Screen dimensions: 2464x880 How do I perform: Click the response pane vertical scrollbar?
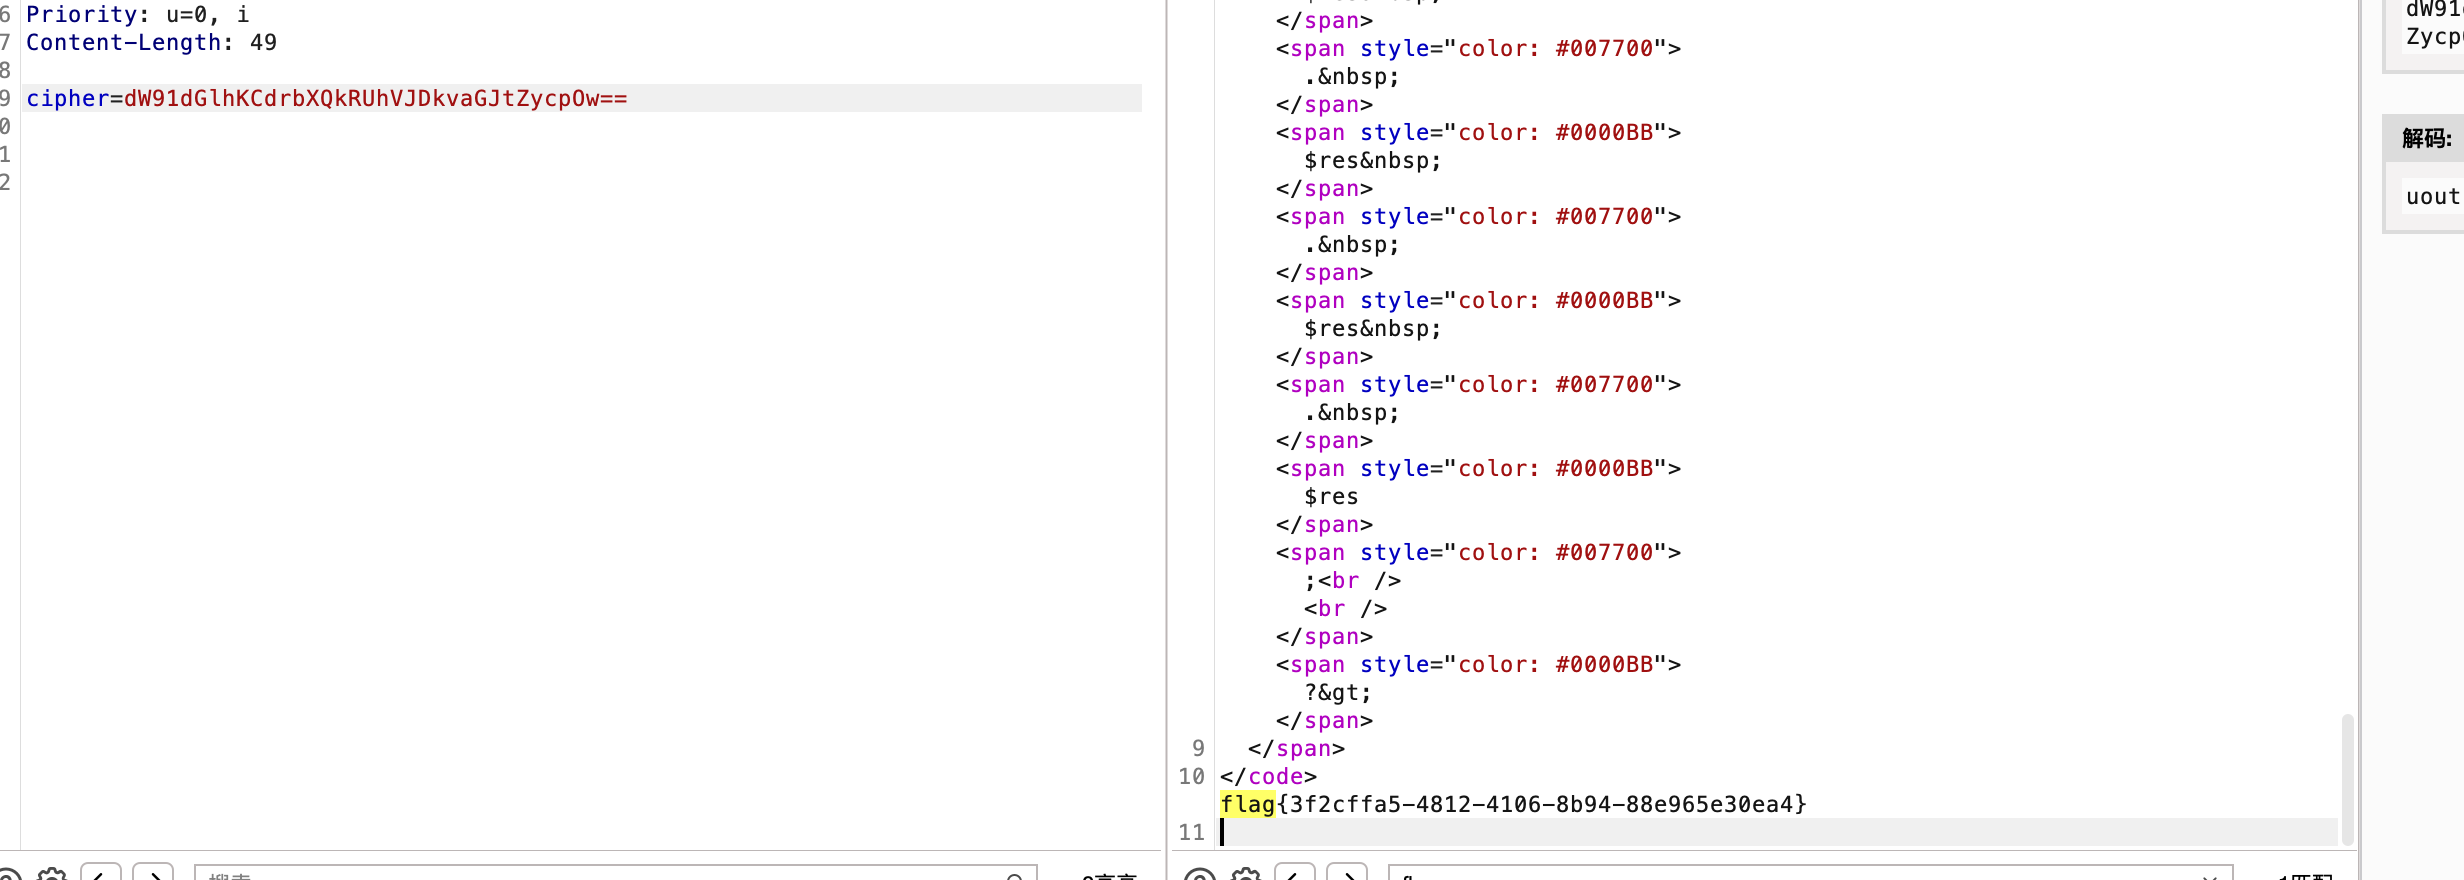coord(2347,779)
